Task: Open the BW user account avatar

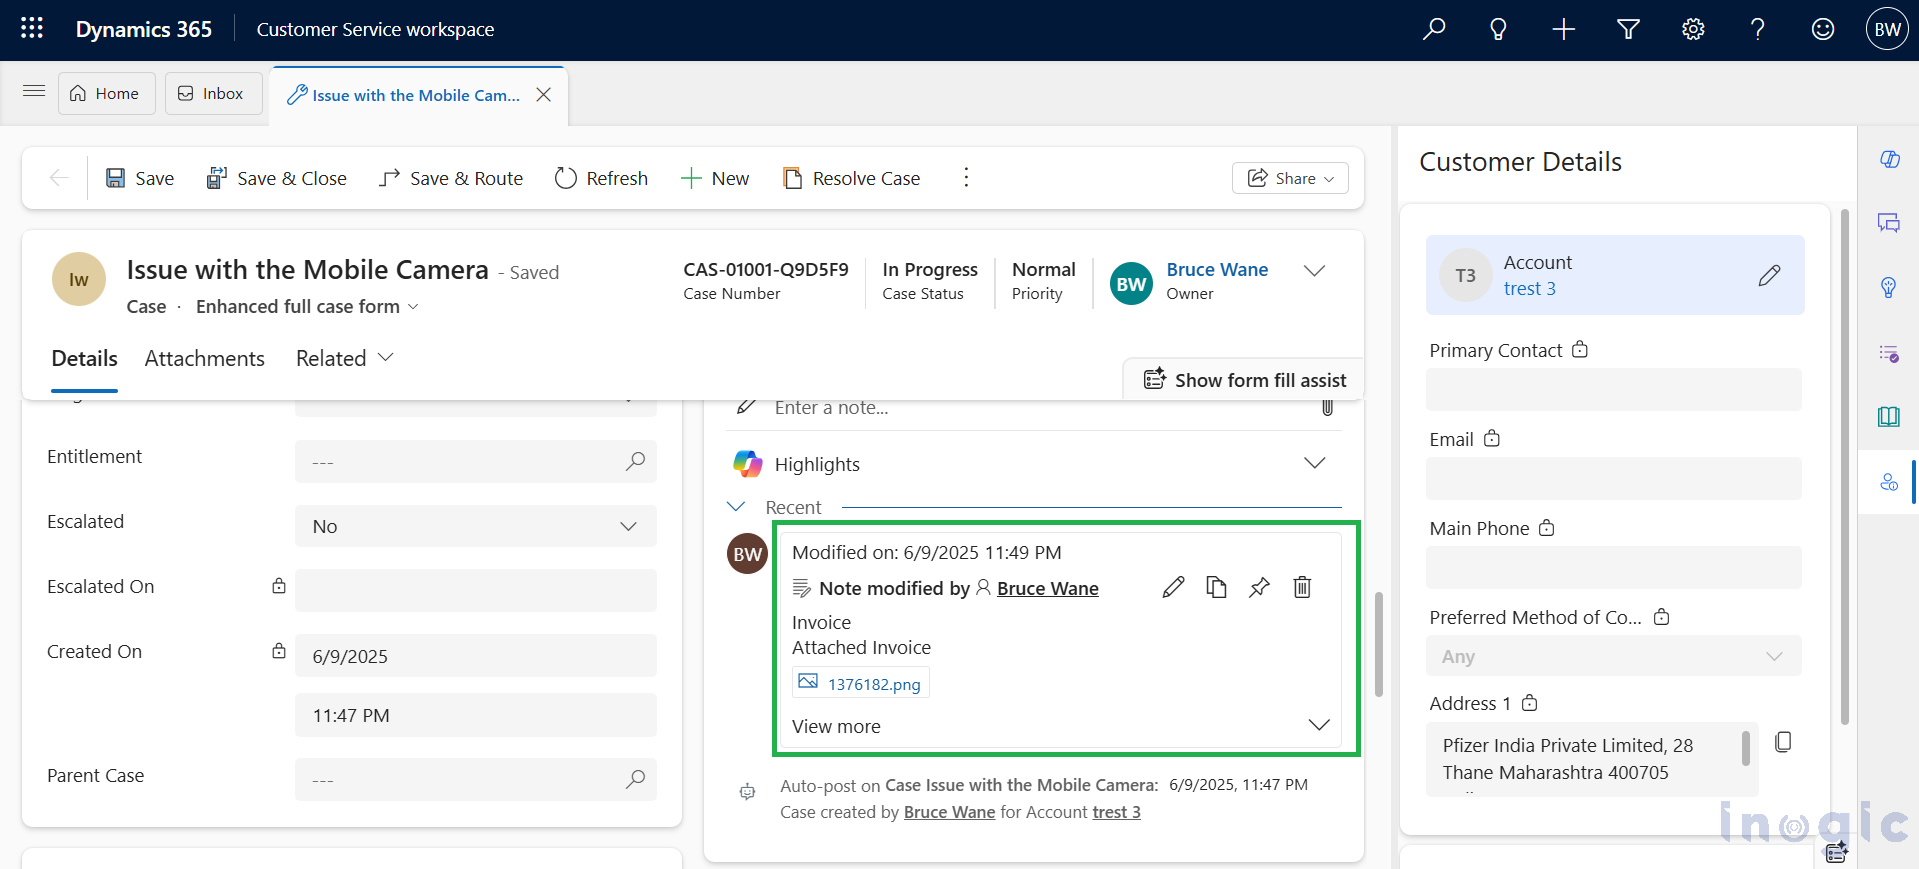Action: [x=1887, y=29]
